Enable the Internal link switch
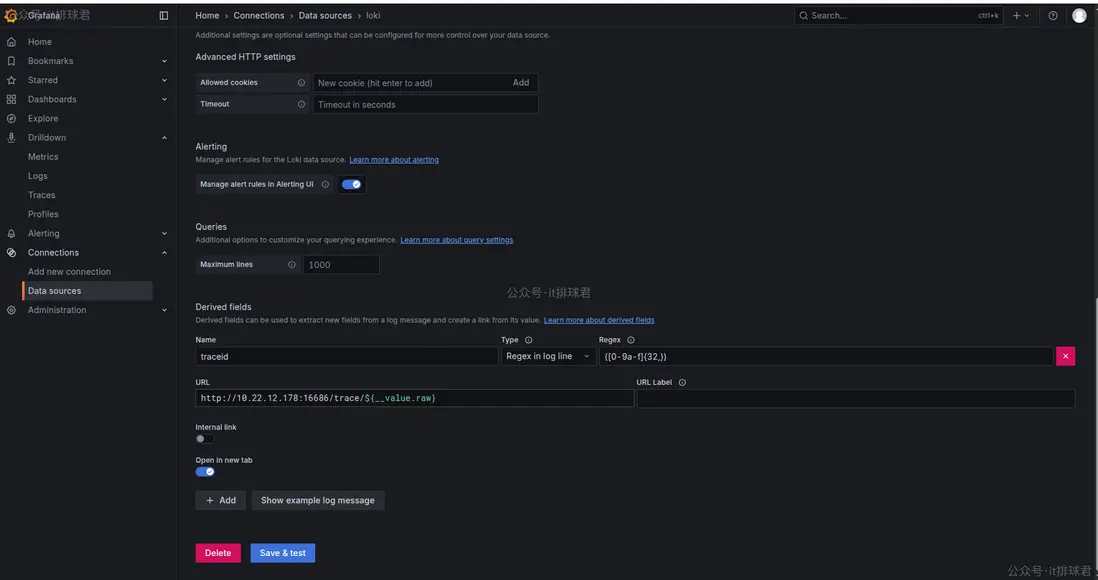Screen dimensions: 1098x580 (204, 439)
